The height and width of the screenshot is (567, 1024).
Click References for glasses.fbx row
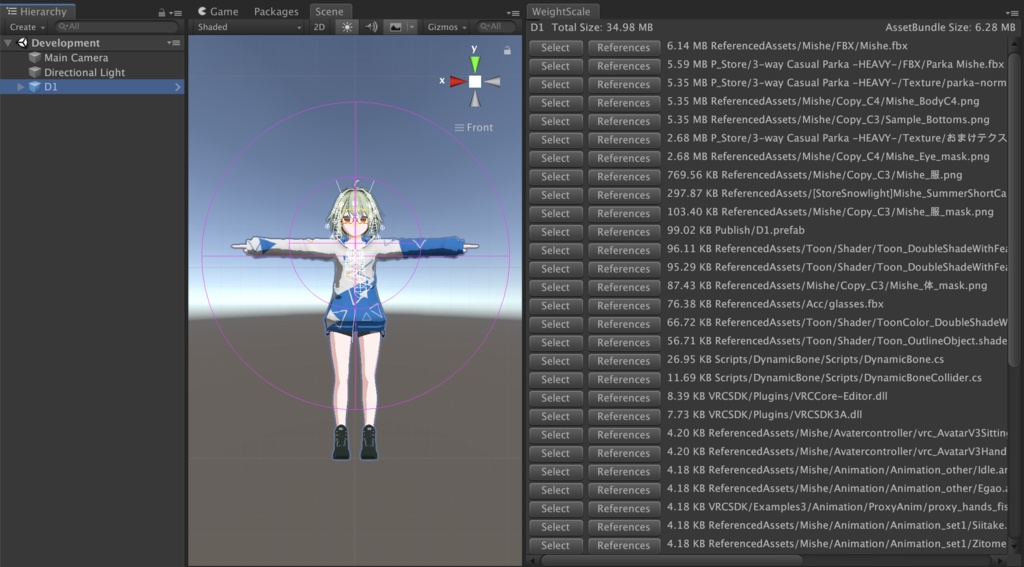[x=624, y=306]
